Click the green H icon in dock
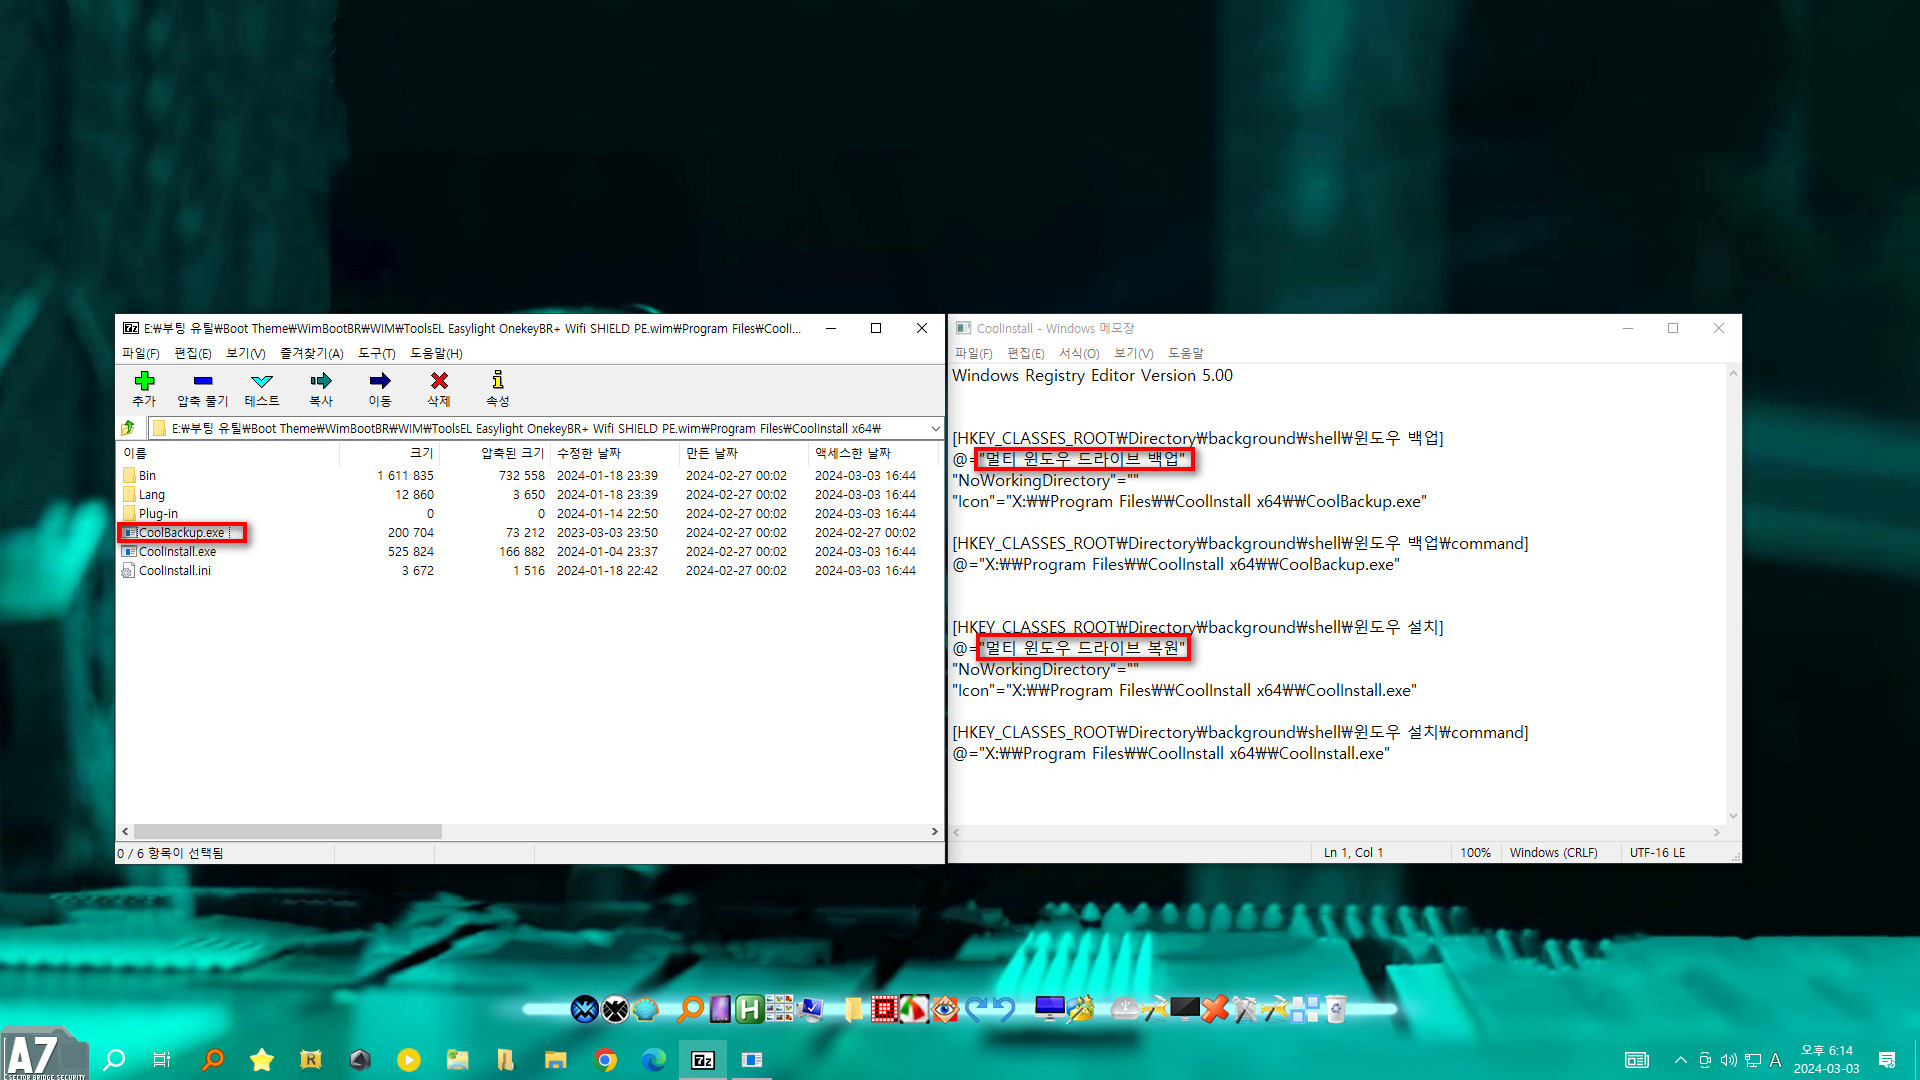This screenshot has width=1920, height=1080. 749,1009
